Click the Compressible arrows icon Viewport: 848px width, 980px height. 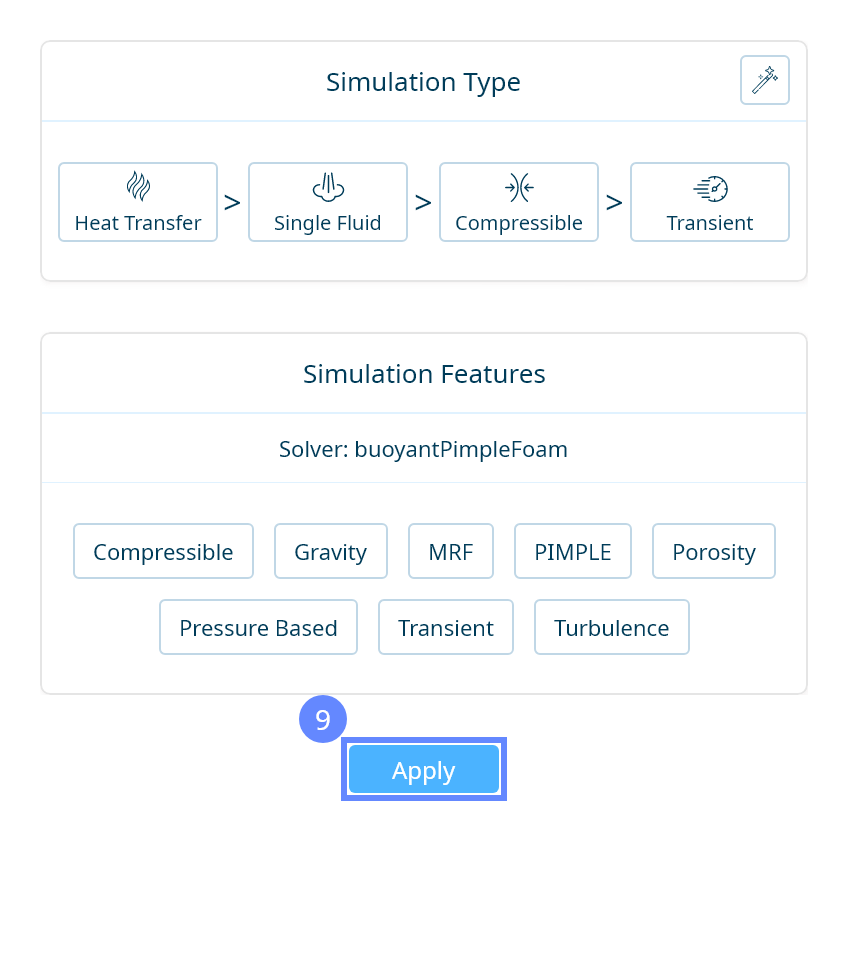(519, 187)
